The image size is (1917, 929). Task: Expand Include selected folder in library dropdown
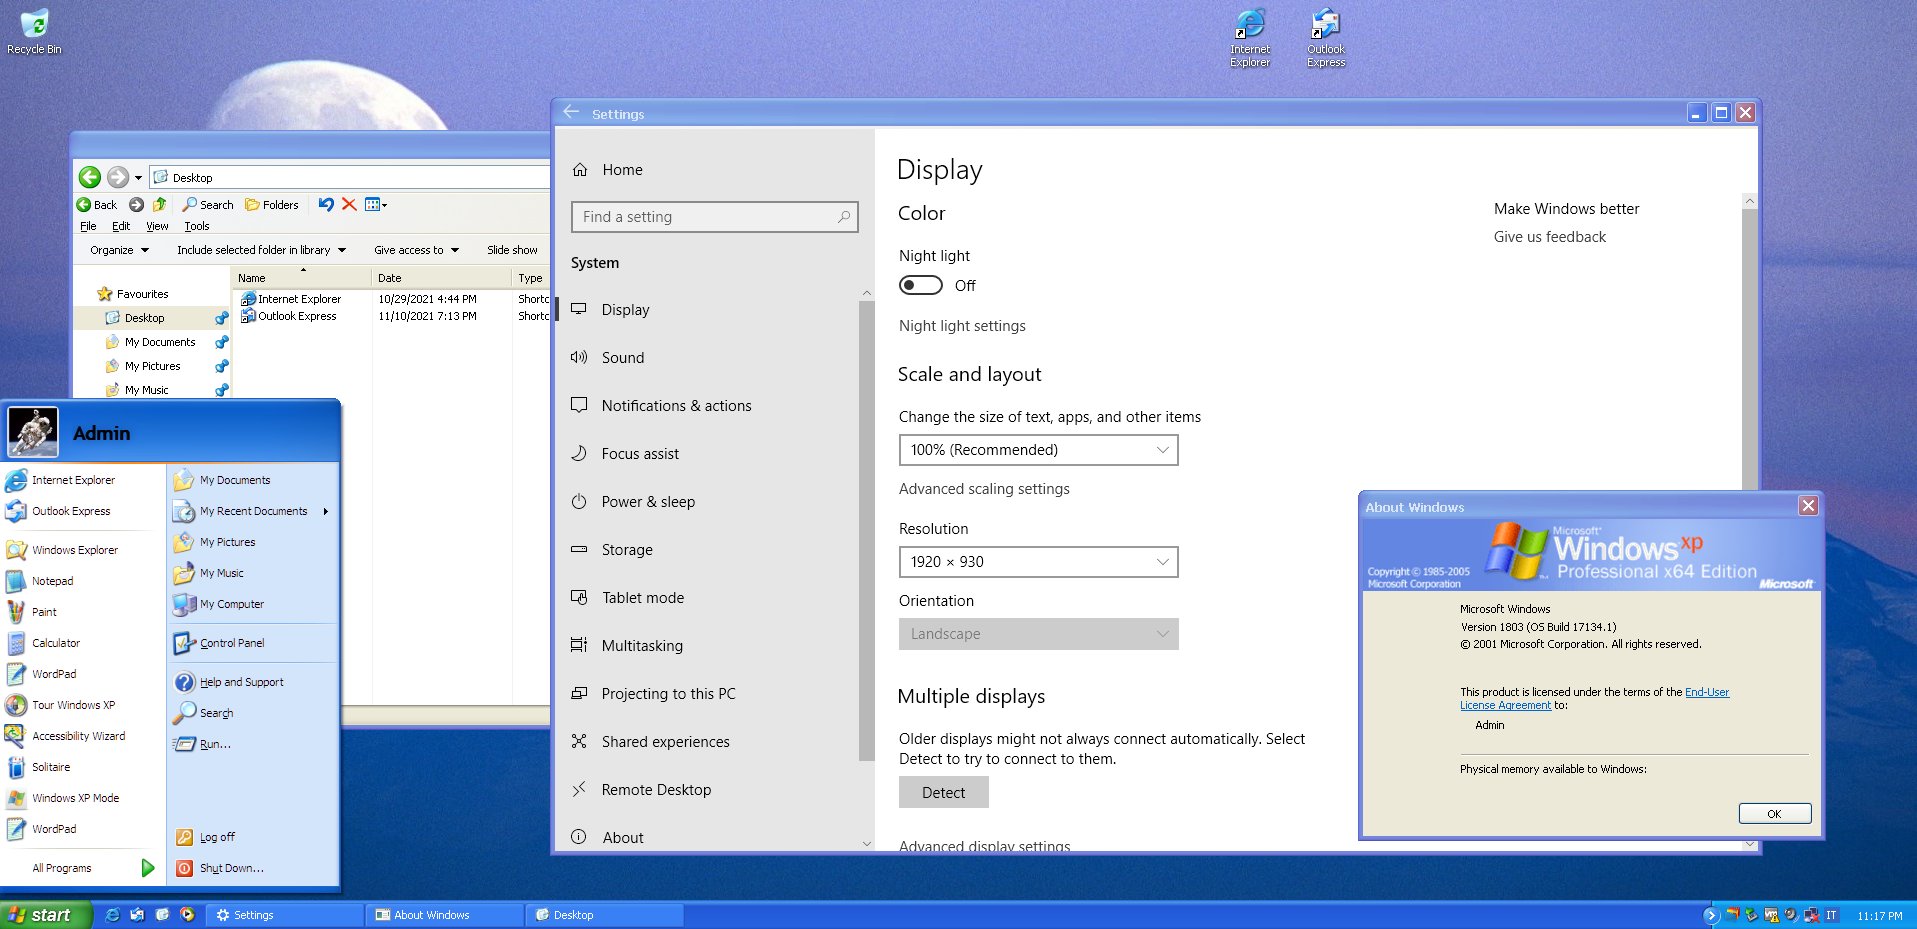tap(261, 250)
